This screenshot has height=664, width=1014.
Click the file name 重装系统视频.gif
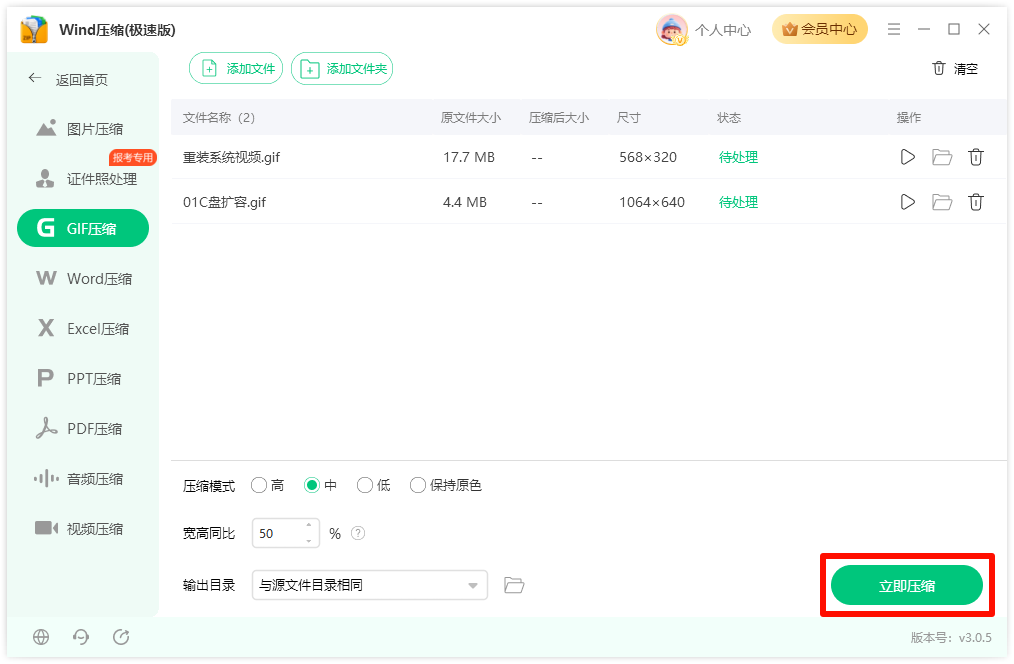232,157
